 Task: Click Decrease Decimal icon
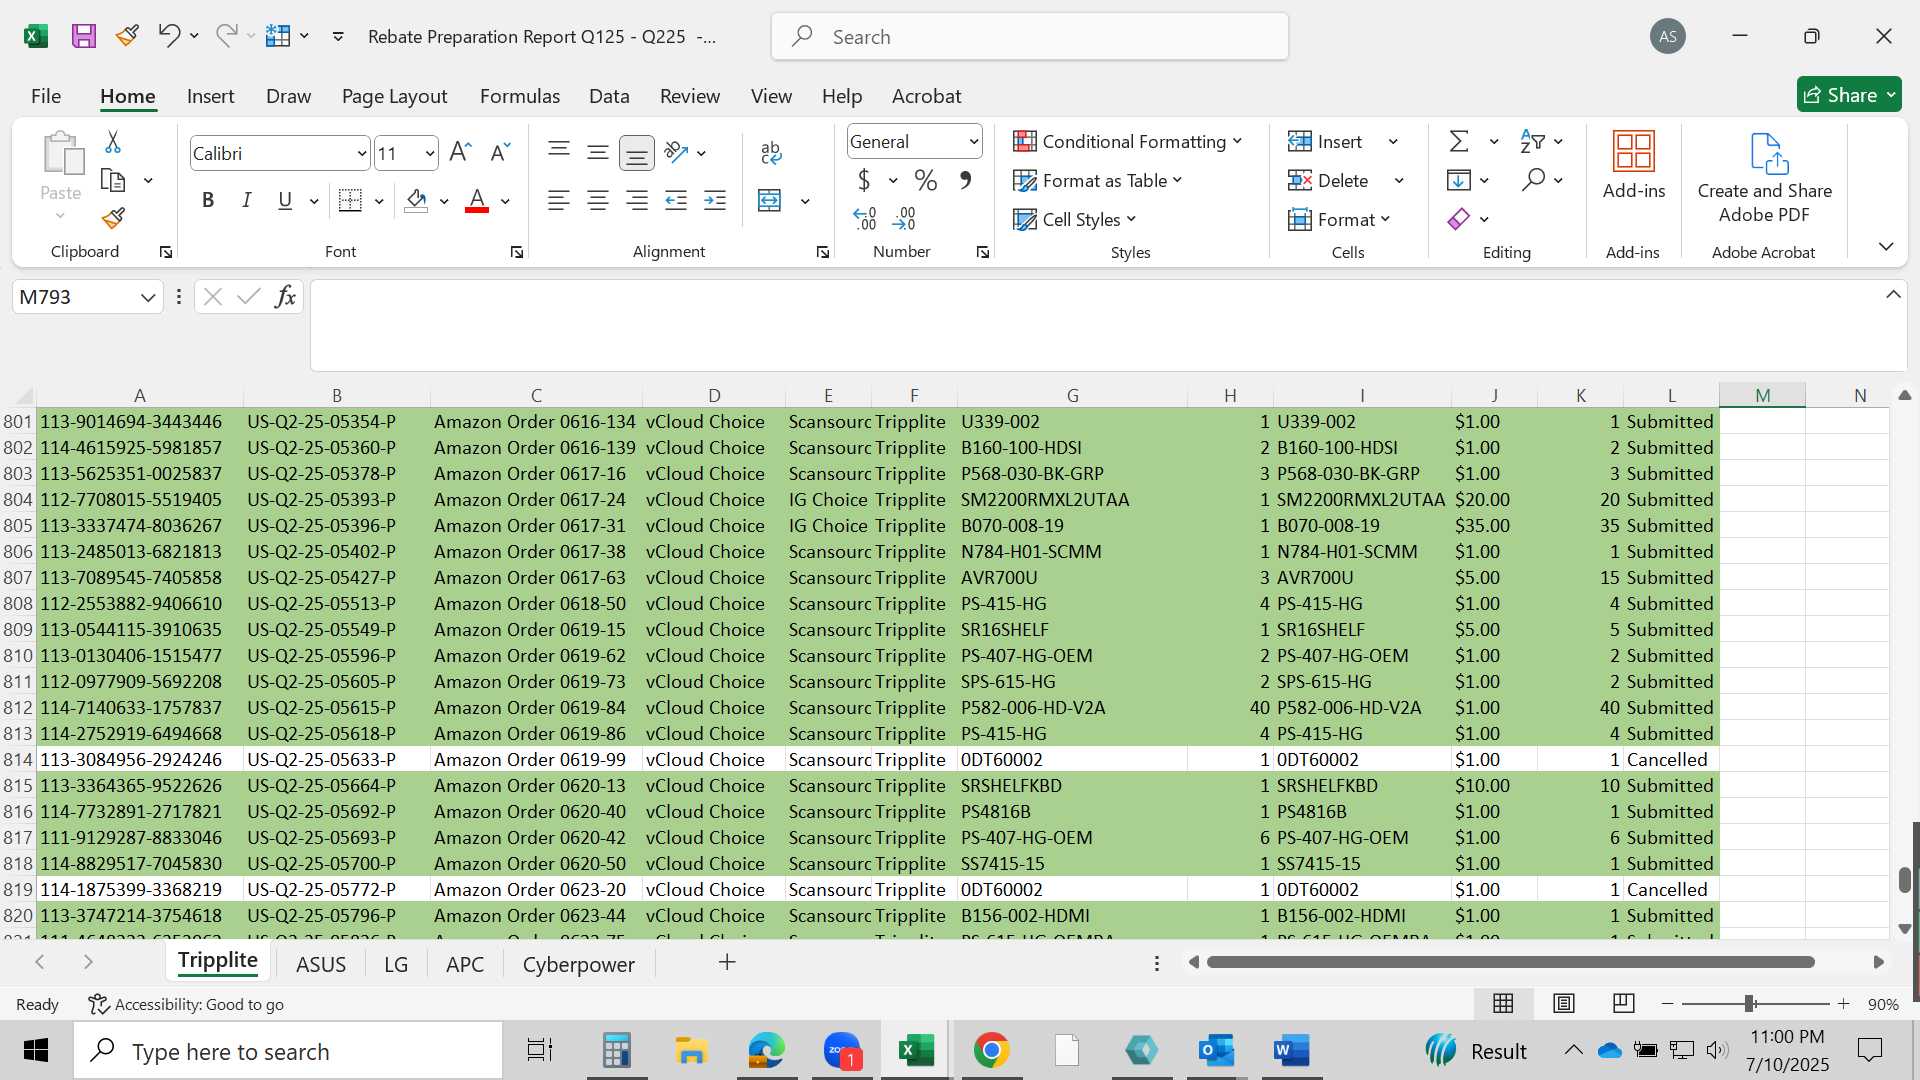pos(904,218)
